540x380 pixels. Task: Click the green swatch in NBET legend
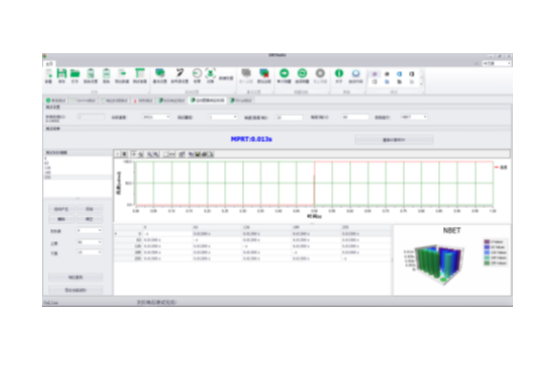(x=487, y=263)
